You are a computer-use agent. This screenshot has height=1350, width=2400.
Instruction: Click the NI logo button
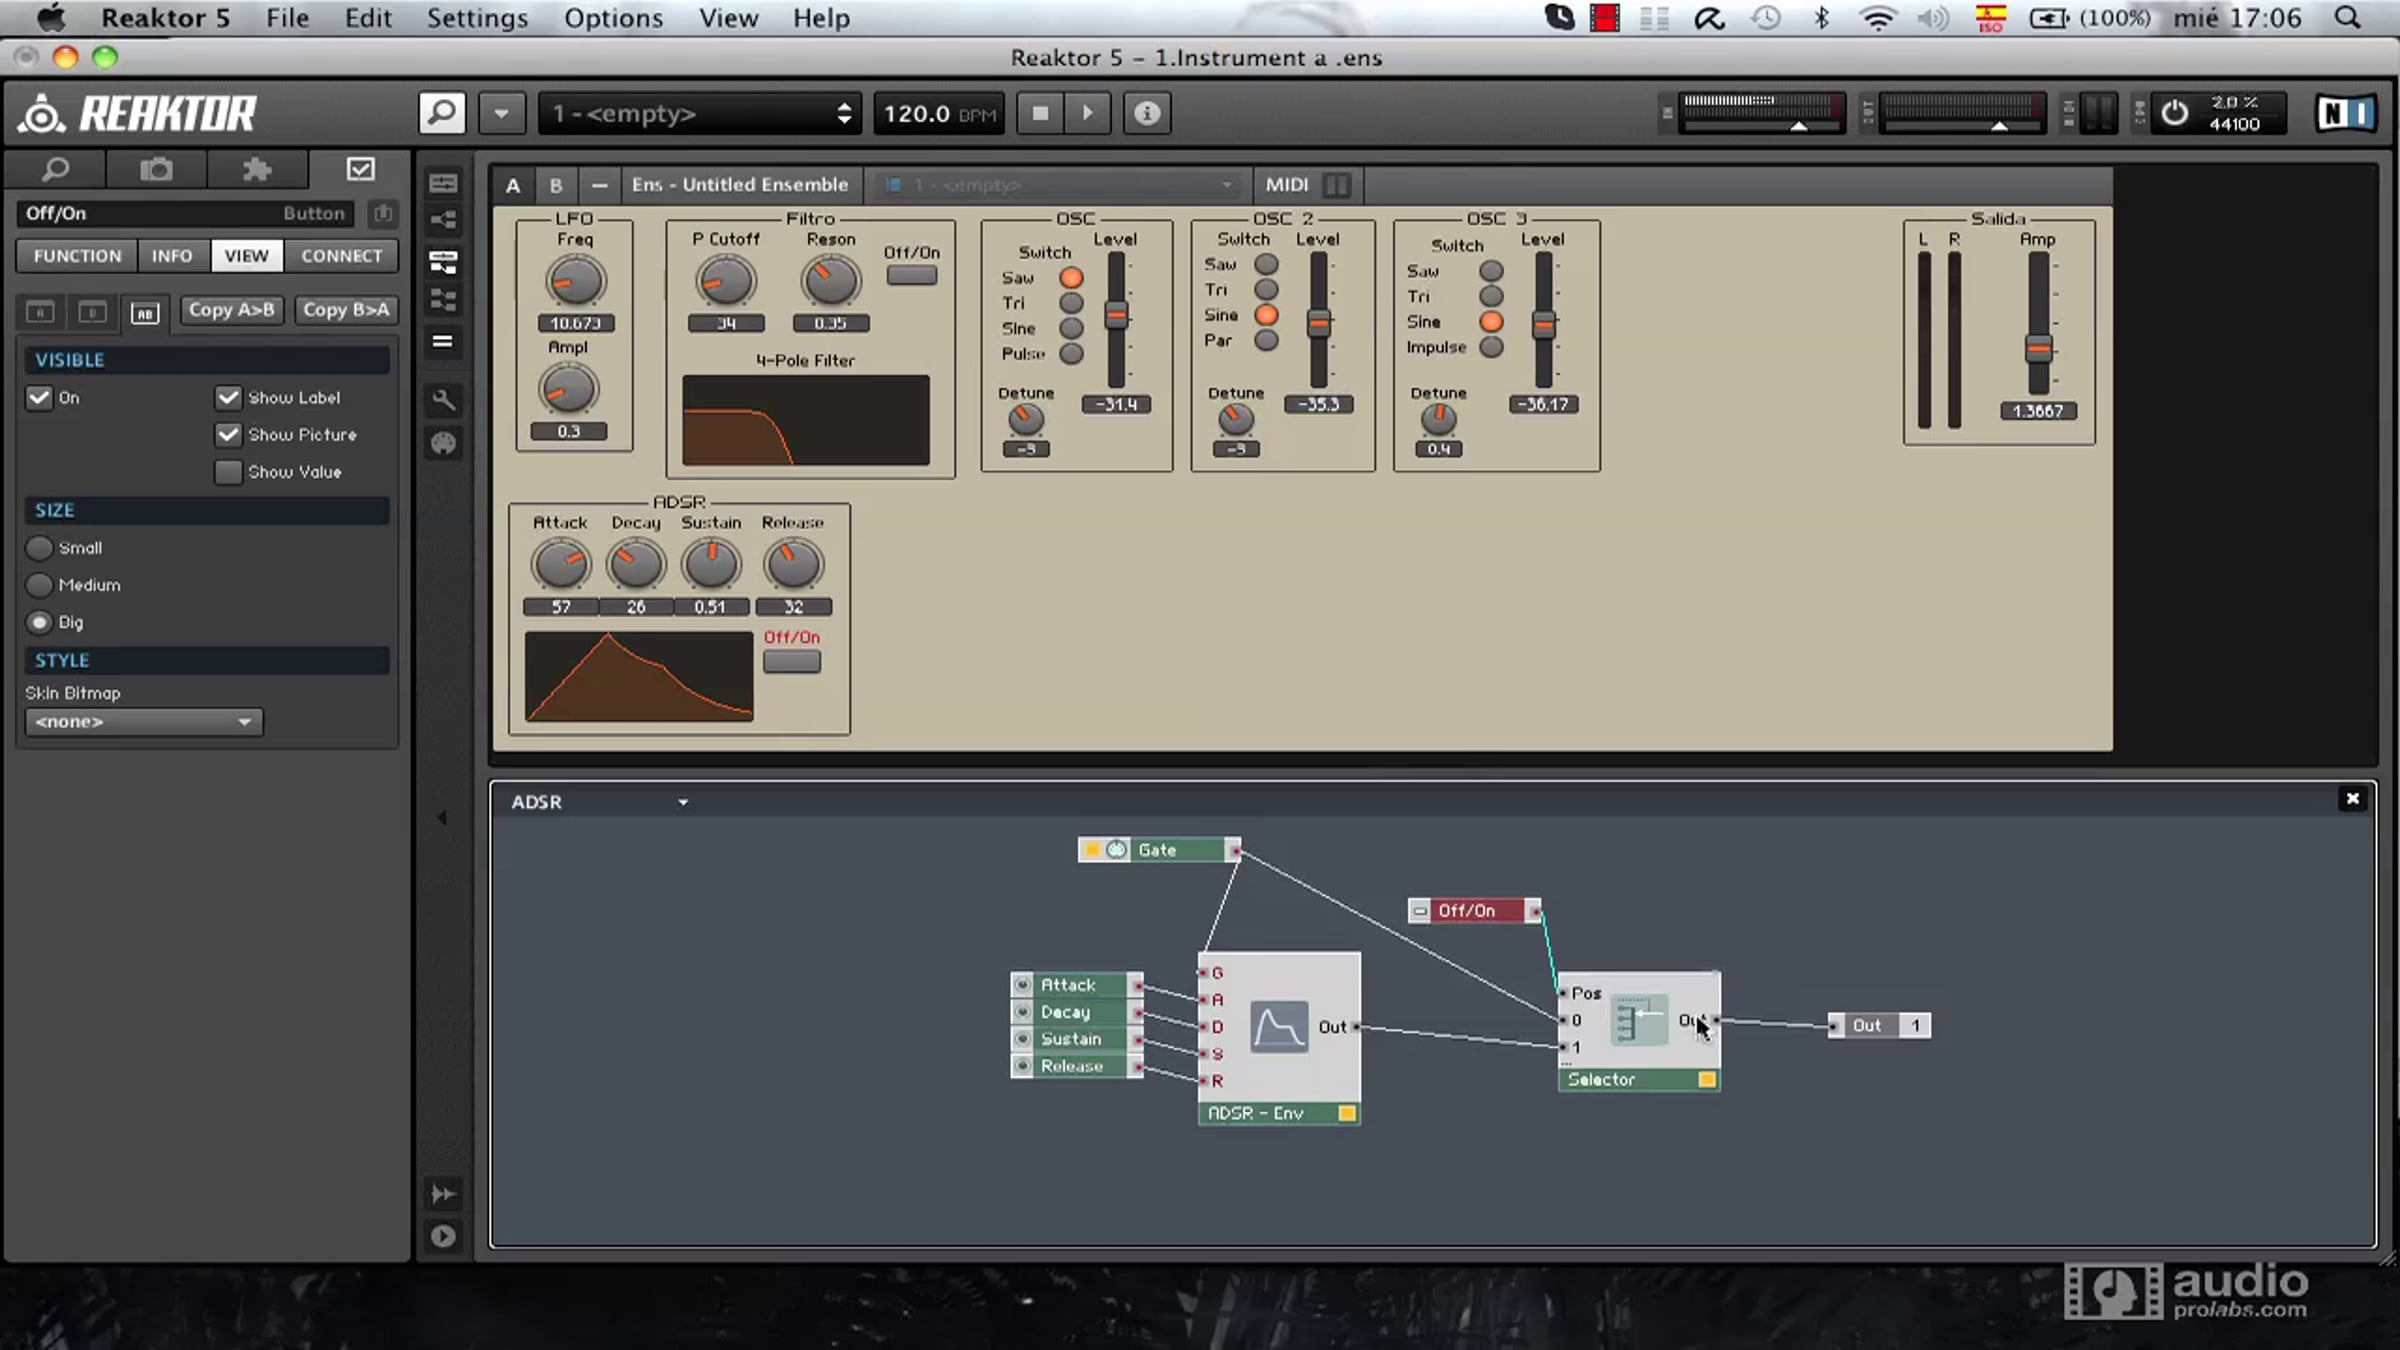(x=2345, y=113)
